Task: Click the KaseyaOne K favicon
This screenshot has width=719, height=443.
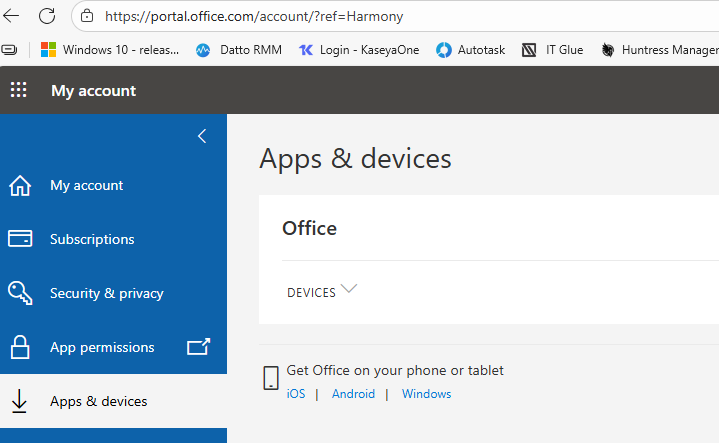Action: pos(306,50)
